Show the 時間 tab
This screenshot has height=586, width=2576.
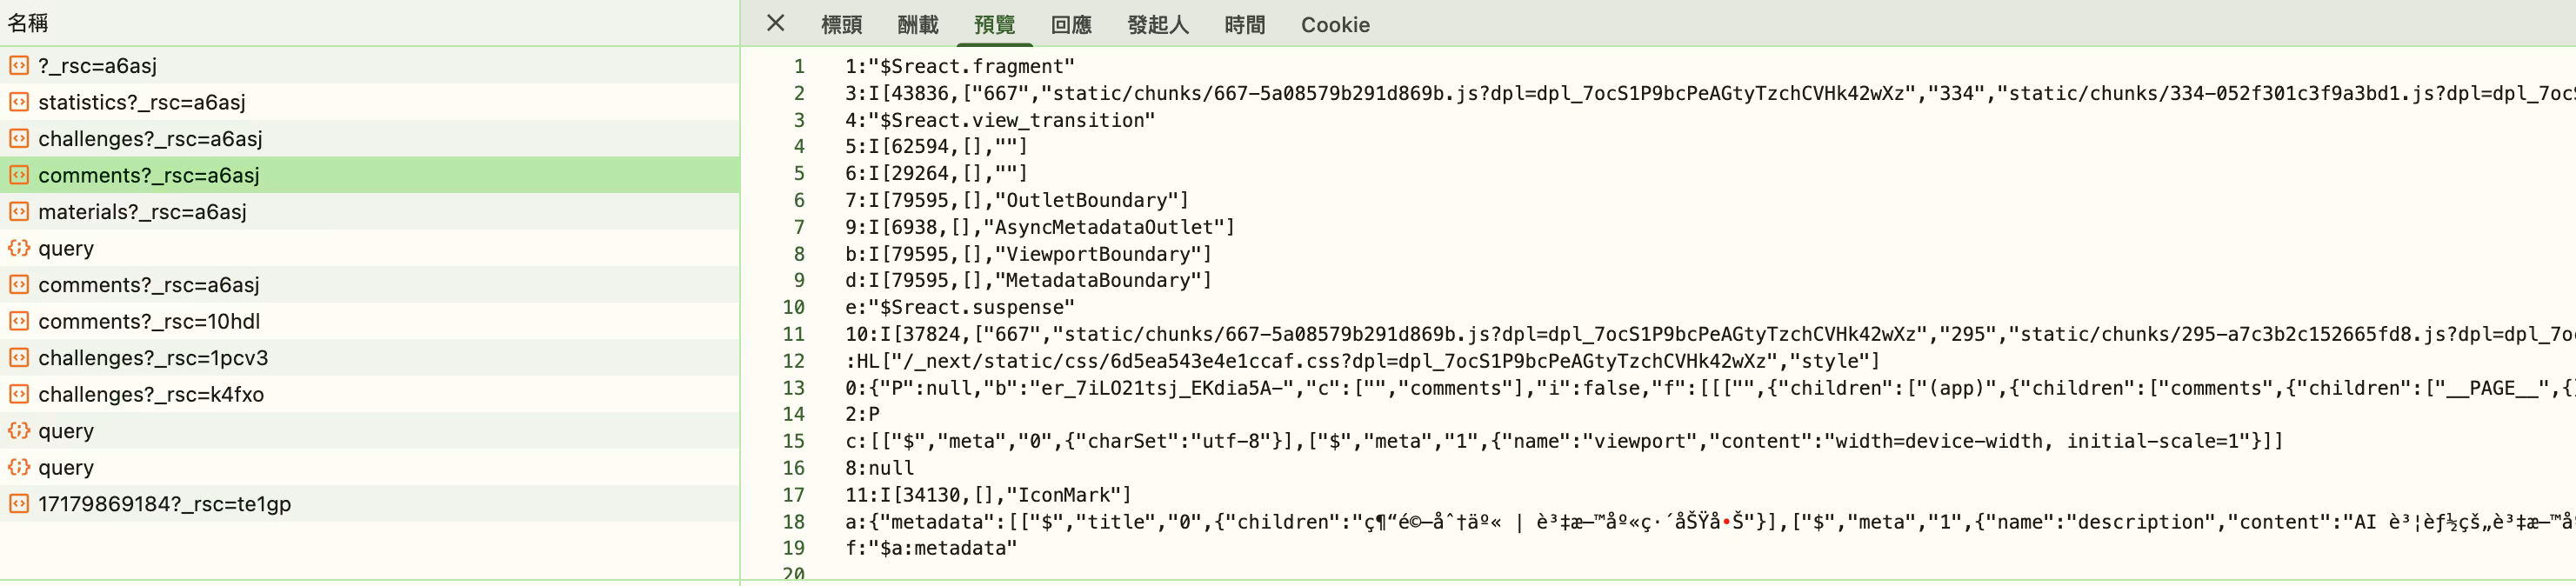point(1245,24)
